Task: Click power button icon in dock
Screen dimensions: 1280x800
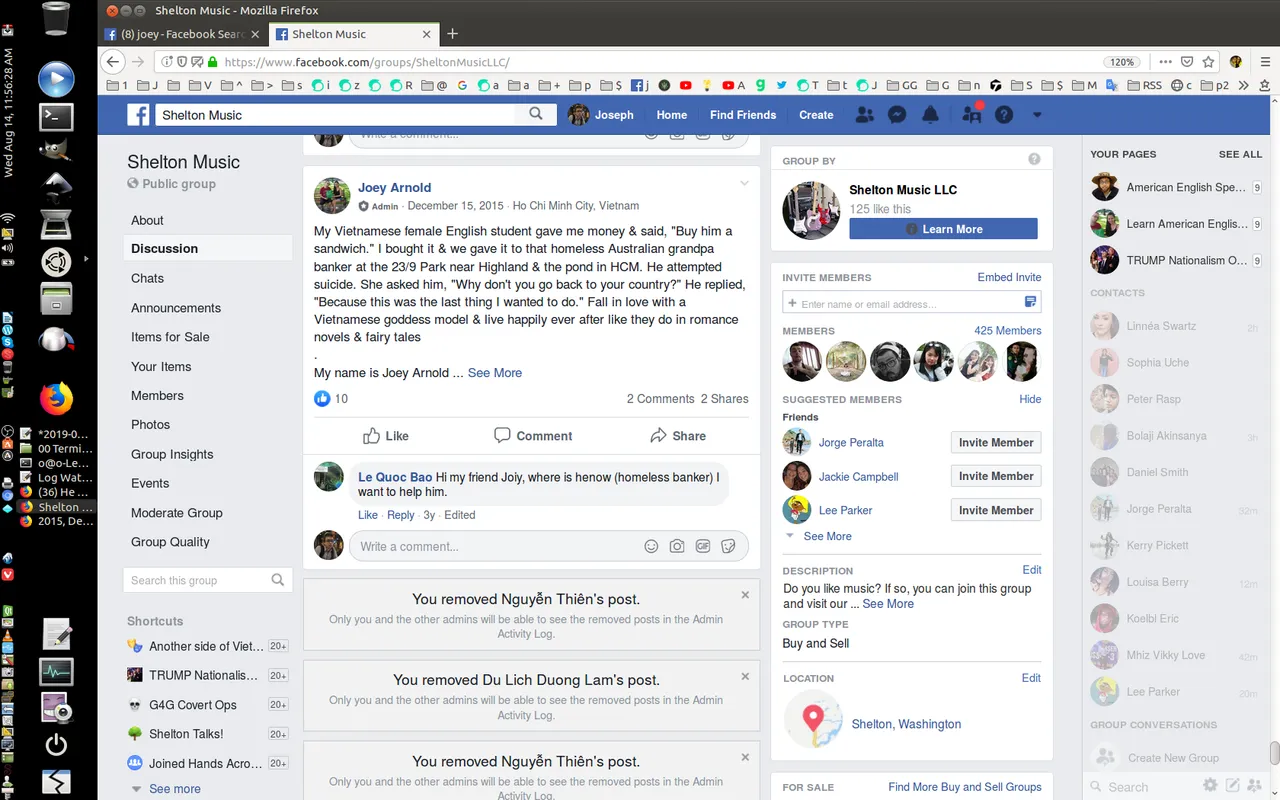Action: tap(56, 744)
